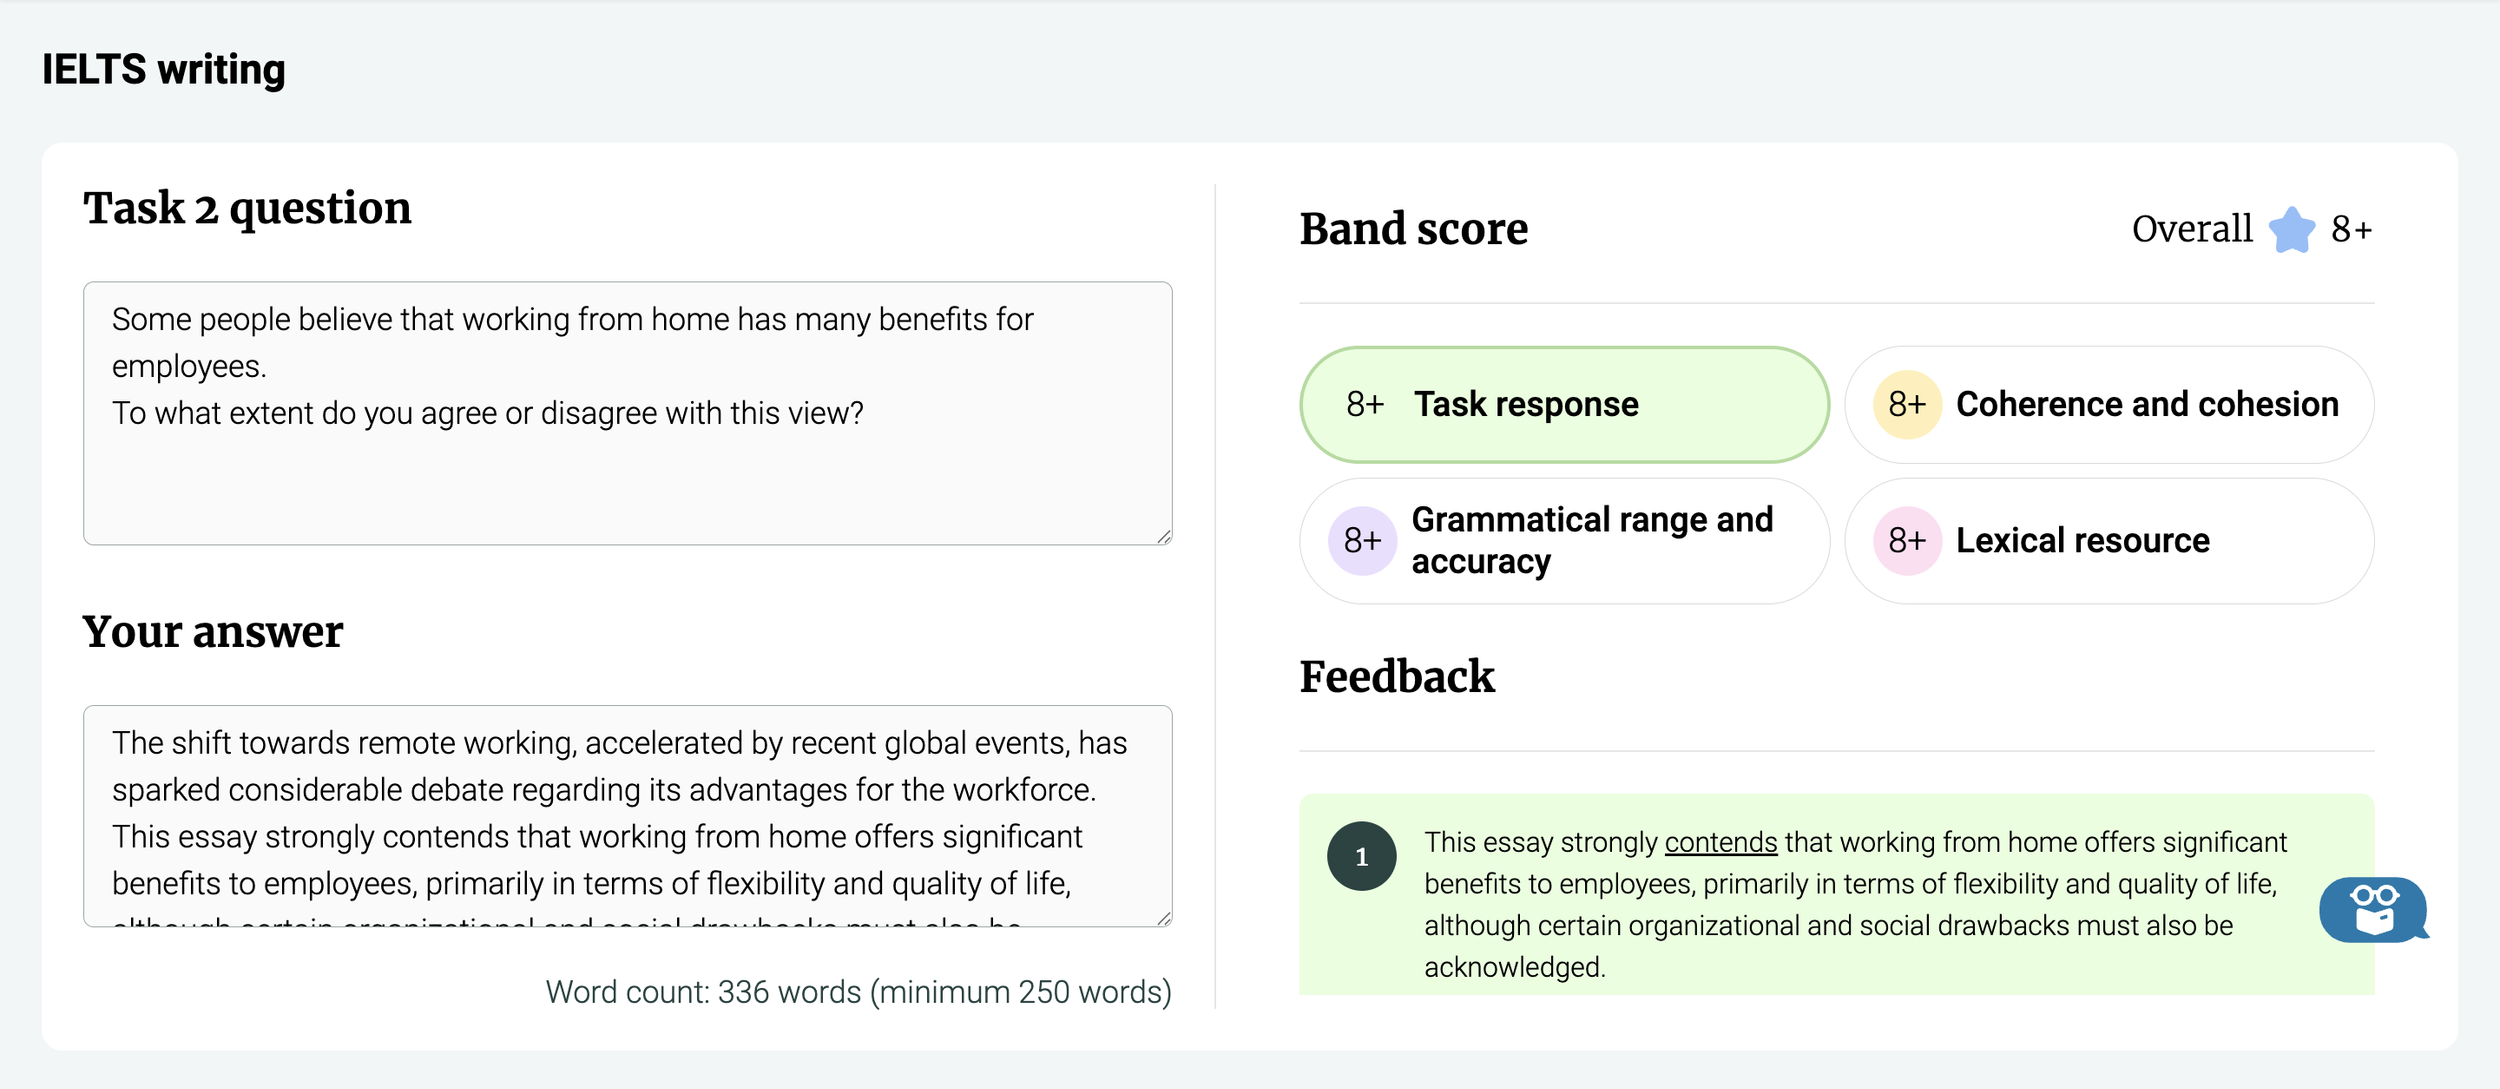Click the blue star icon beside Overall
Screen dimensions: 2500x1089
(2291, 230)
